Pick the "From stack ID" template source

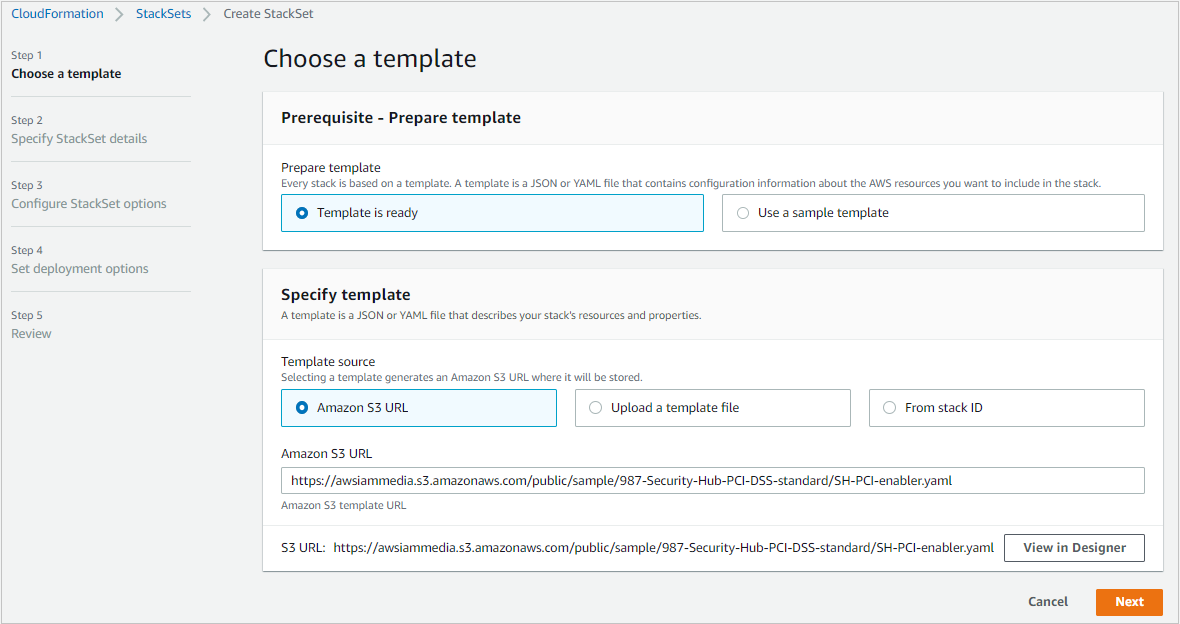tap(889, 407)
